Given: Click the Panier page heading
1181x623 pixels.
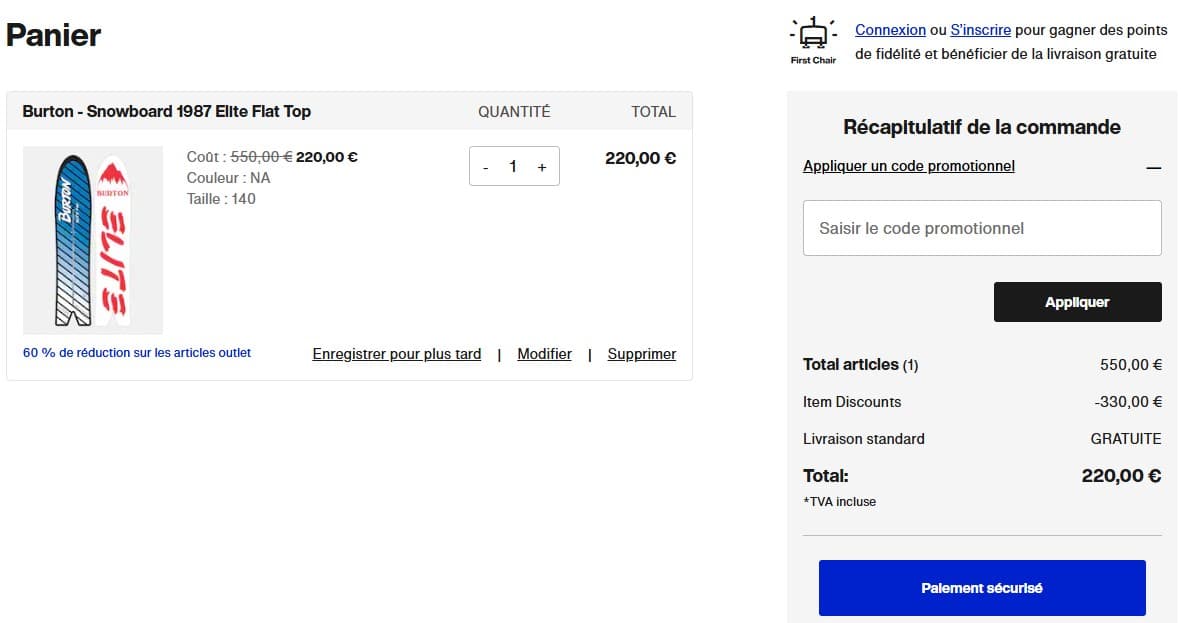Looking at the screenshot, I should click(54, 36).
